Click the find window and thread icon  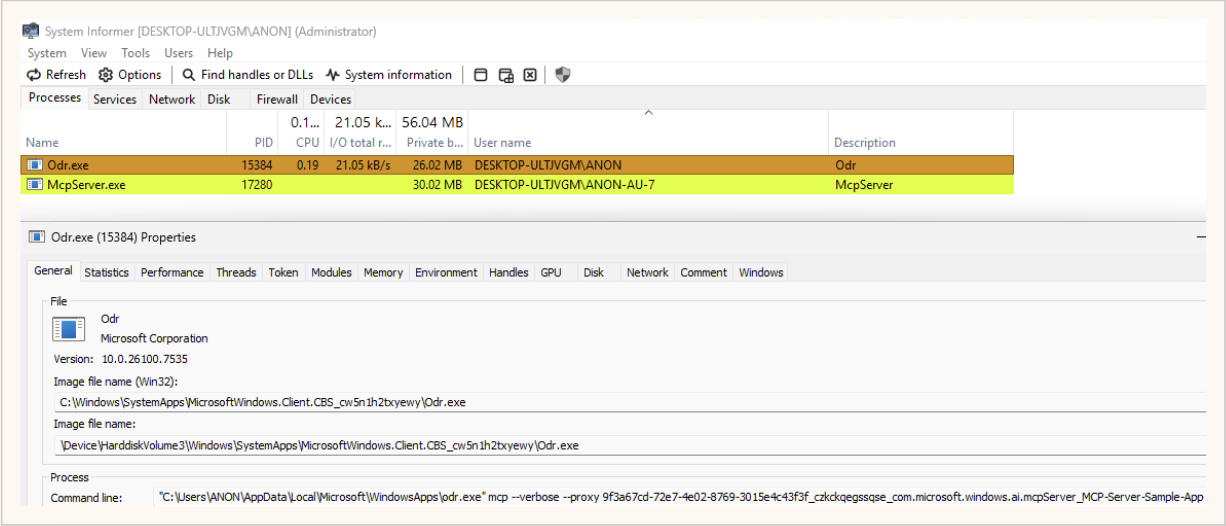click(x=506, y=75)
